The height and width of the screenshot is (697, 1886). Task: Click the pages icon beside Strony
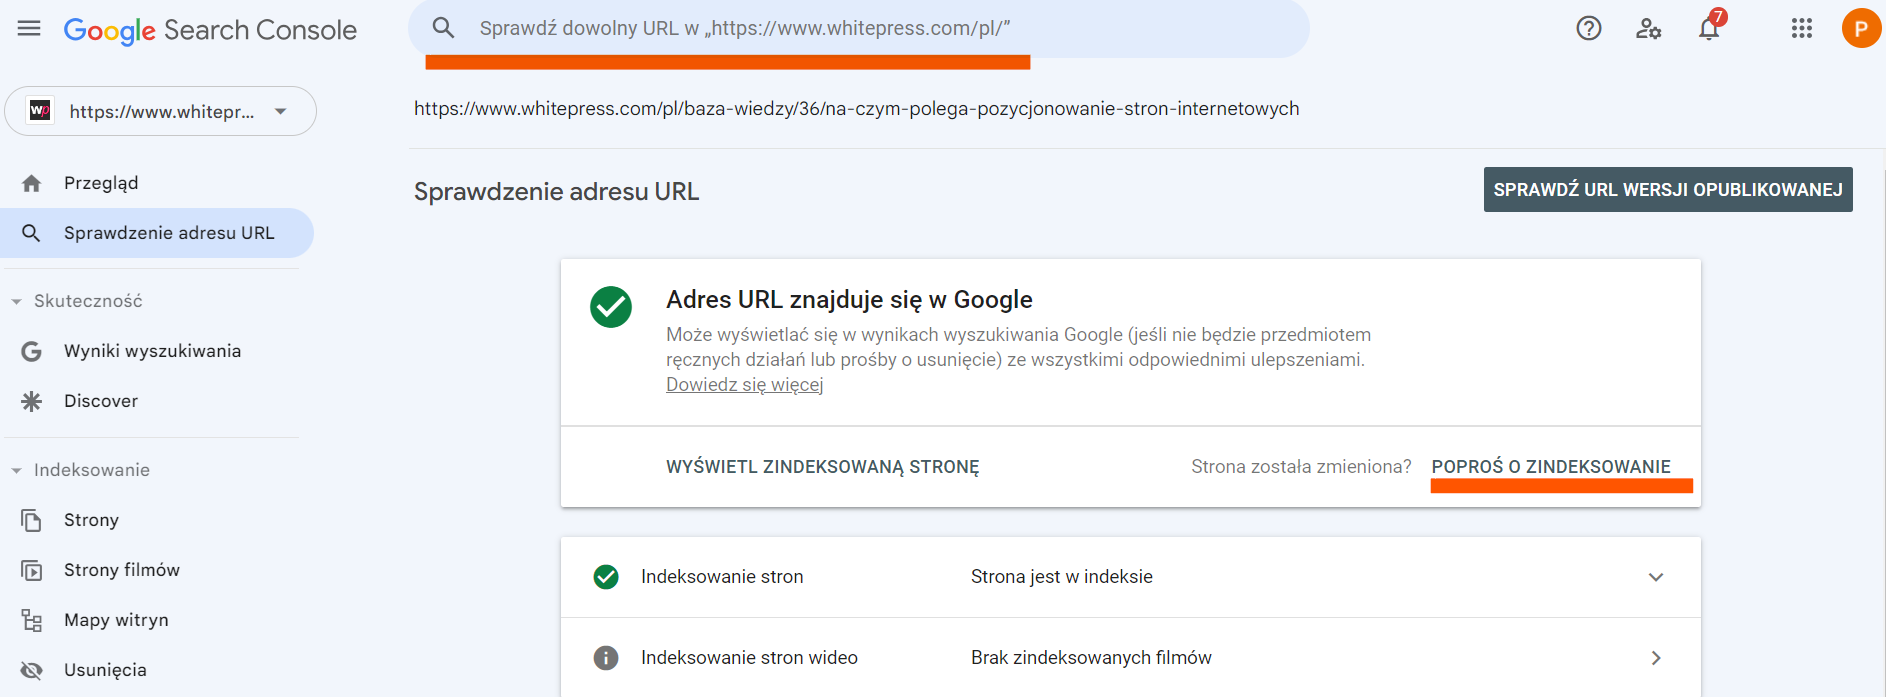(32, 520)
